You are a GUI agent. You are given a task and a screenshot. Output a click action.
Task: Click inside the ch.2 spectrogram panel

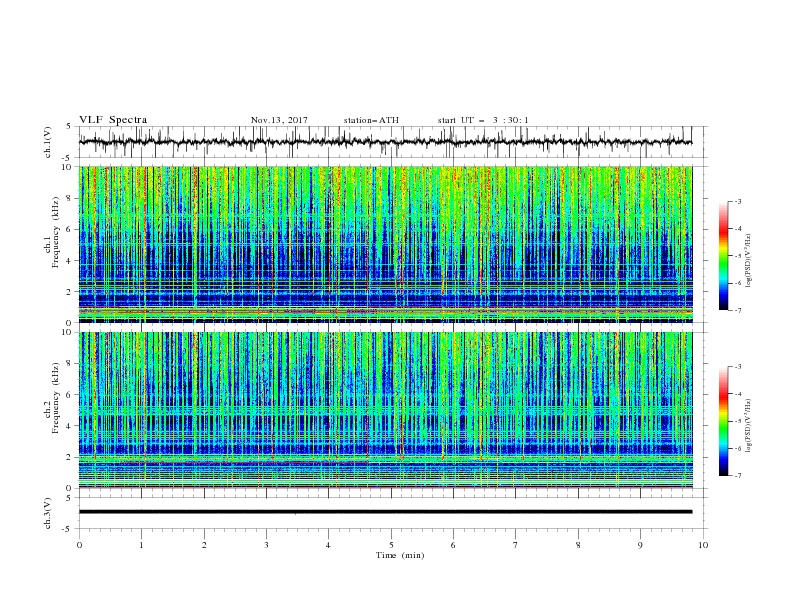(385, 410)
